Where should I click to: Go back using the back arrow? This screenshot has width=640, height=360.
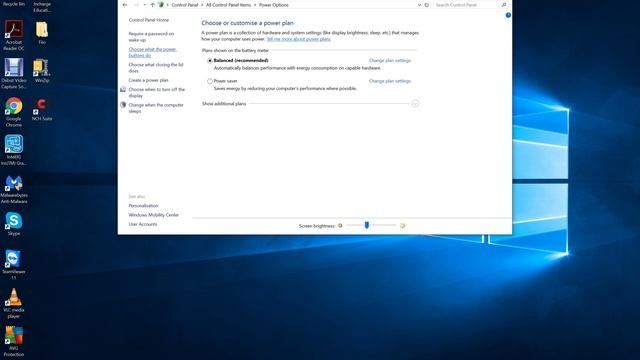point(125,5)
